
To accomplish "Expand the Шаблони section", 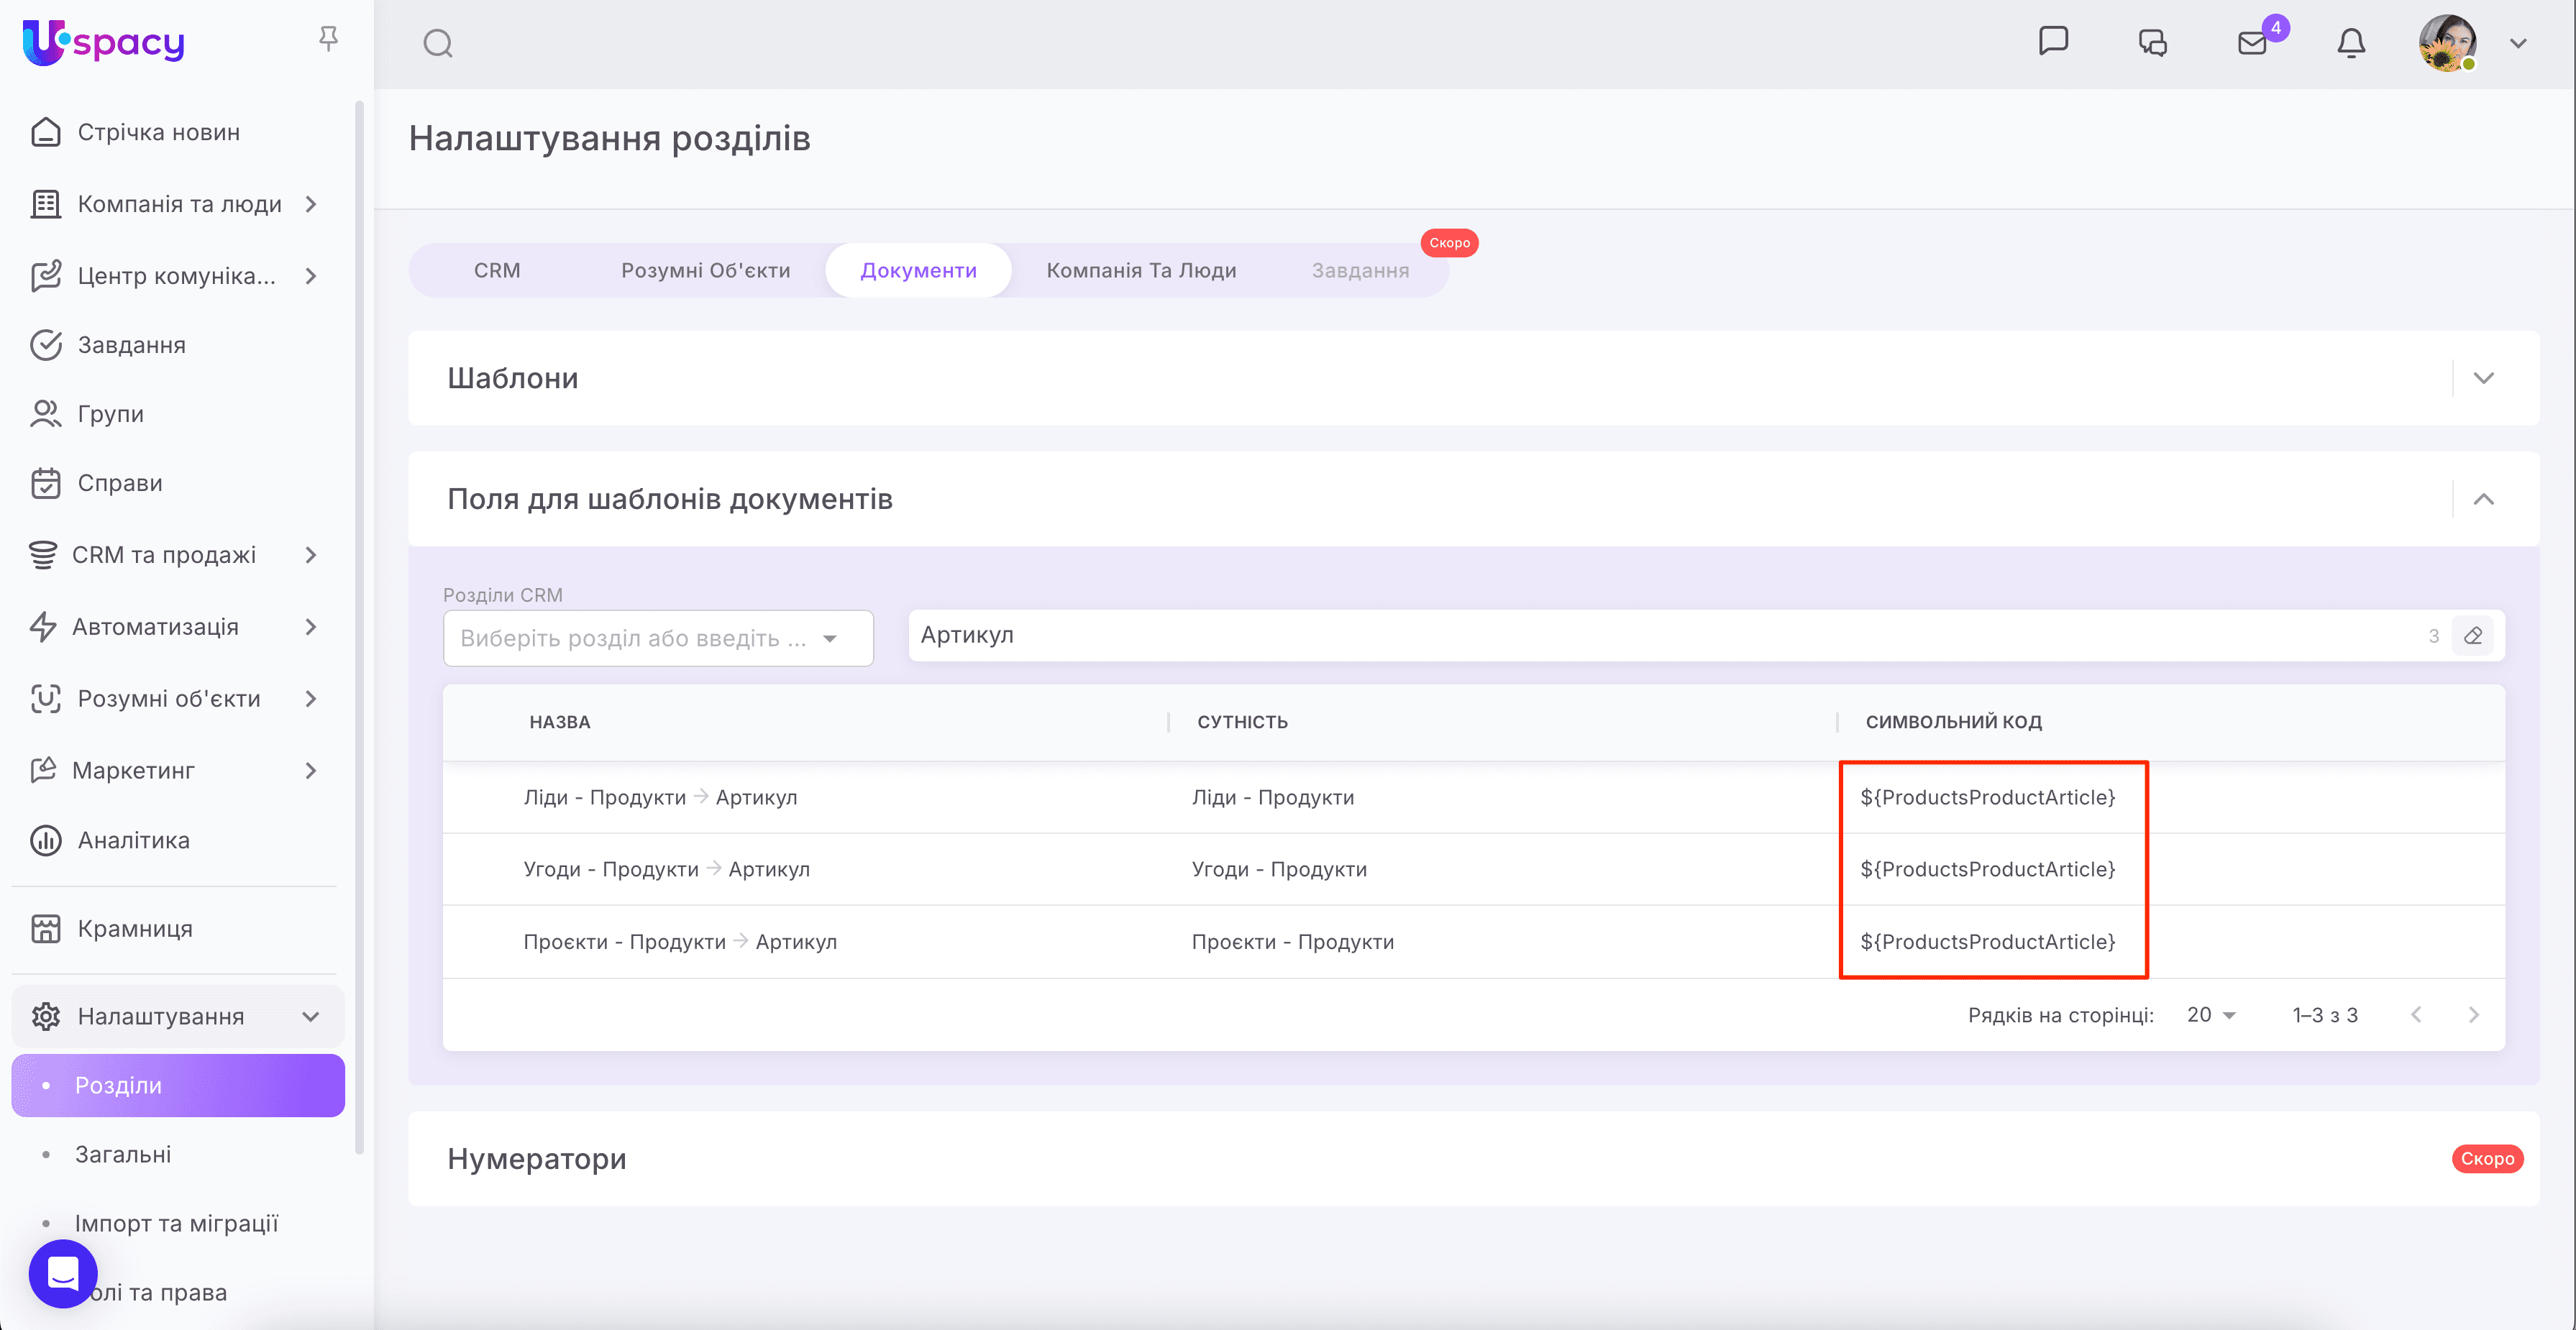I will click(2483, 378).
